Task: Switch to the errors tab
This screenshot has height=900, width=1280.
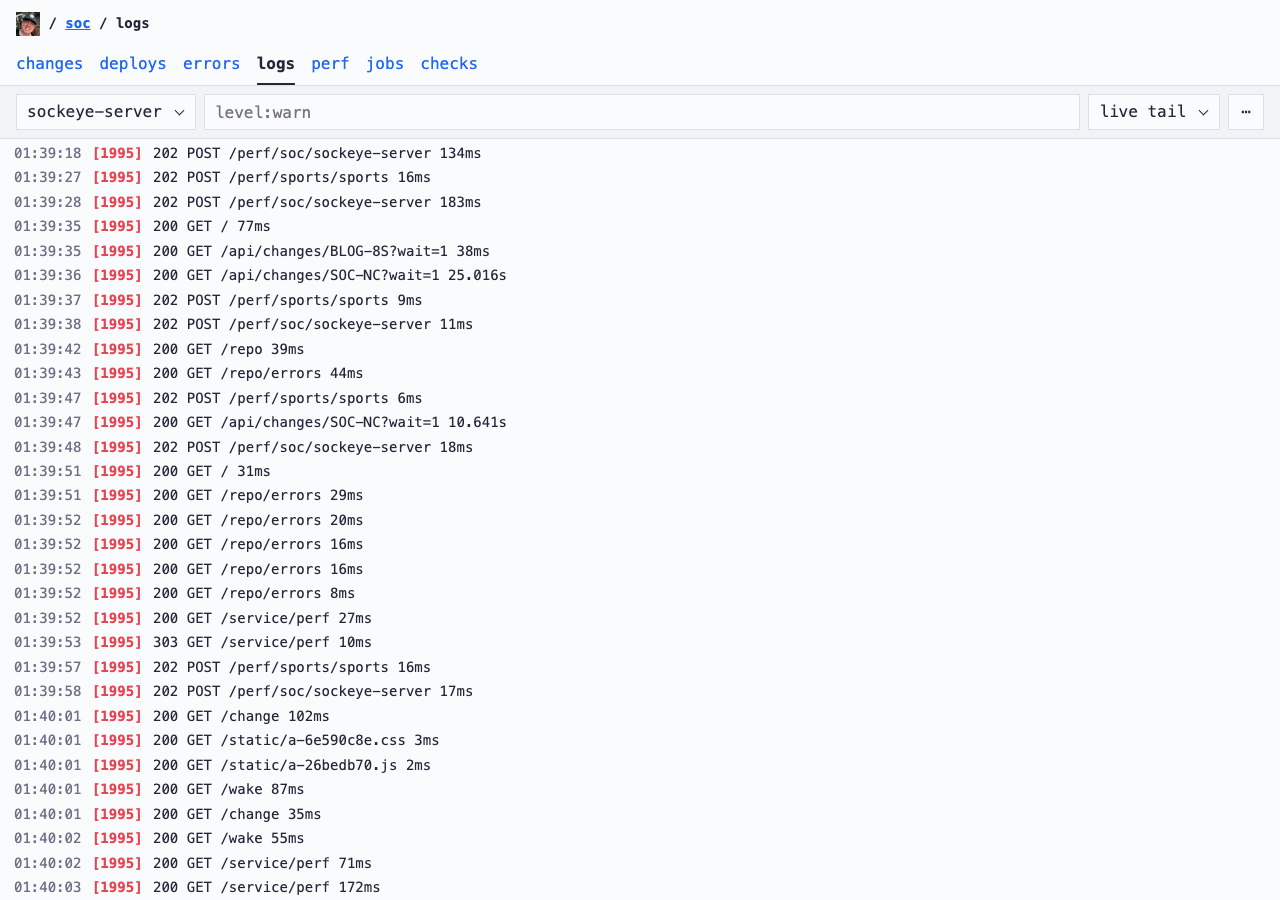Action: coord(212,64)
